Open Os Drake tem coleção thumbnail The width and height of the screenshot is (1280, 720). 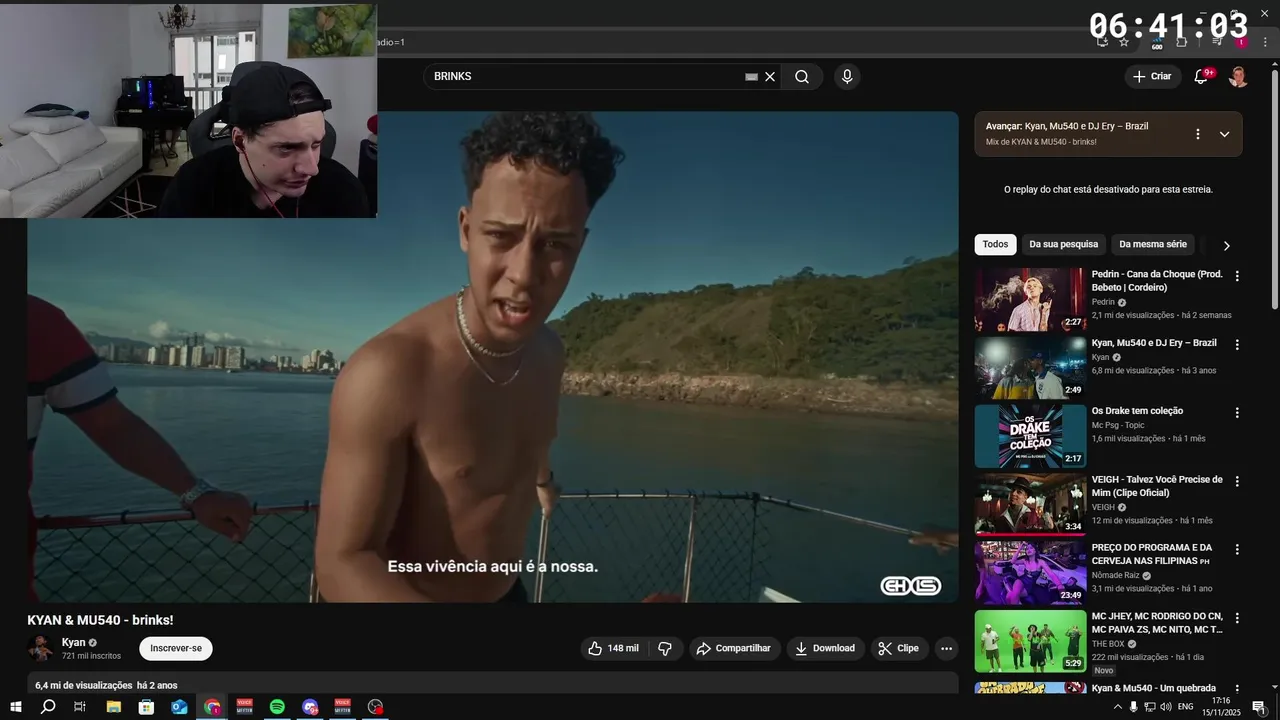[x=1030, y=436]
